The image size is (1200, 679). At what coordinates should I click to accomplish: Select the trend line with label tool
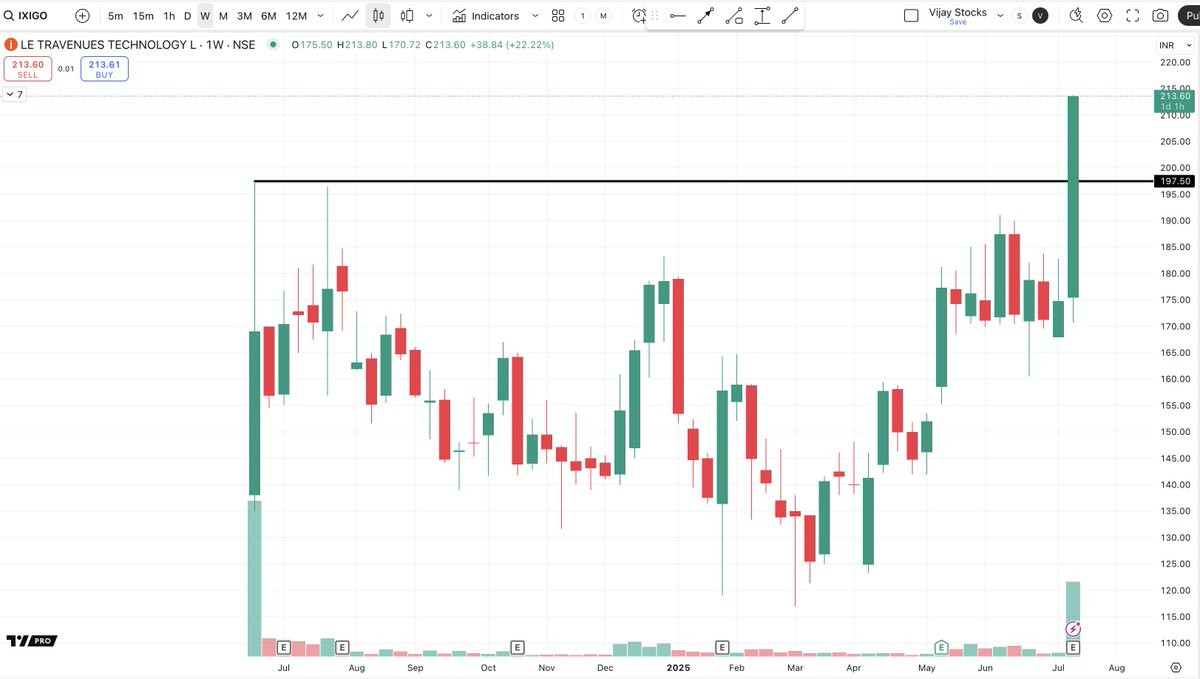(x=734, y=16)
